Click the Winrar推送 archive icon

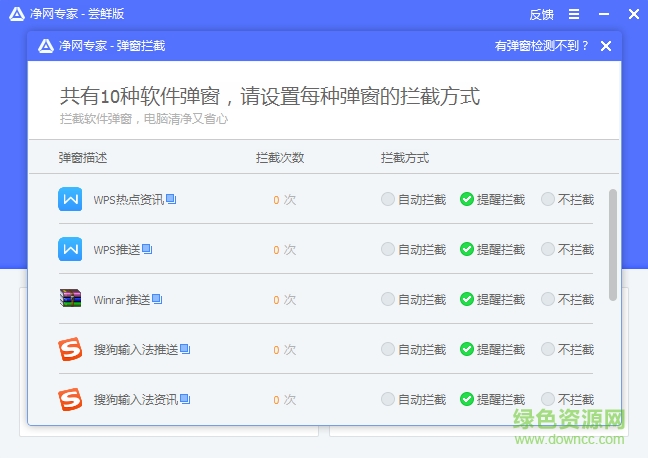[x=70, y=298]
